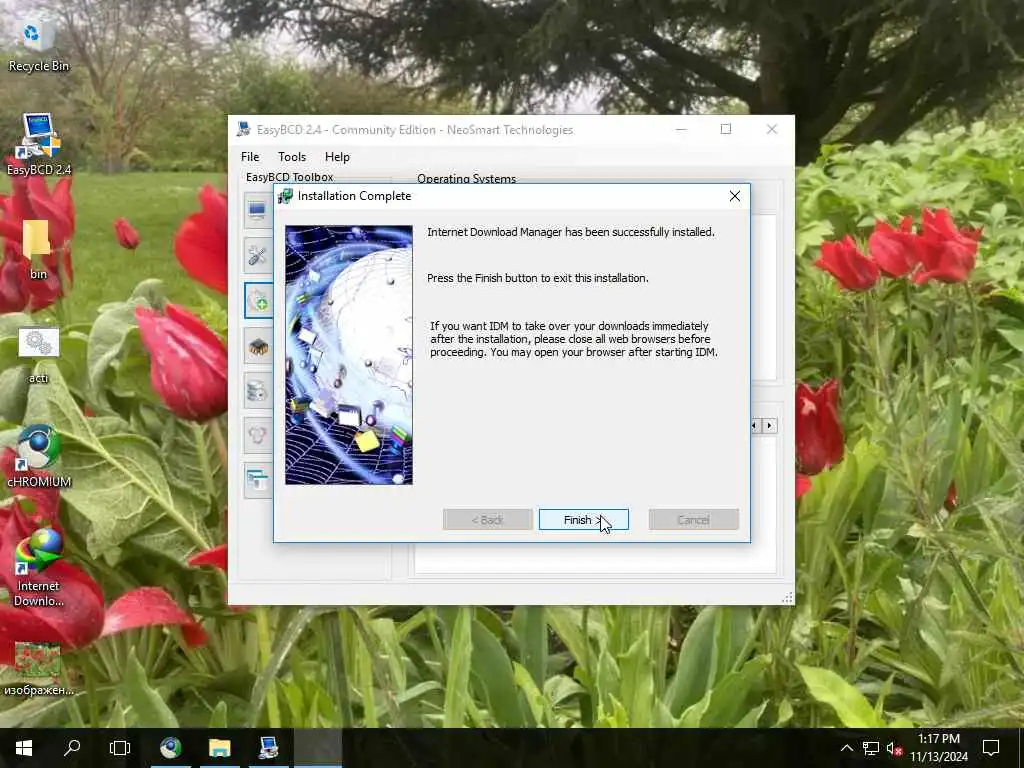The width and height of the screenshot is (1024, 768).
Task: Open the Help menu in EasyBCD
Action: click(x=337, y=157)
